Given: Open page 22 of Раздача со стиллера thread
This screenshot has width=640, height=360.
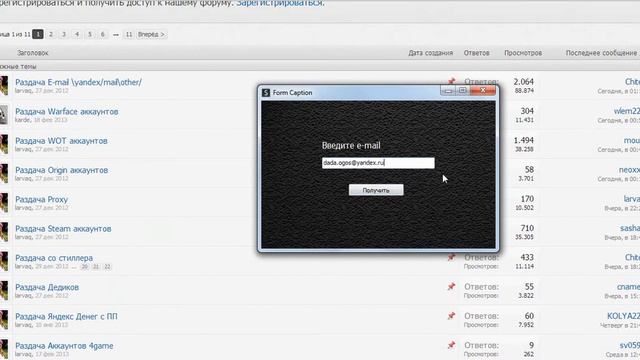Looking at the screenshot, I should (x=107, y=267).
